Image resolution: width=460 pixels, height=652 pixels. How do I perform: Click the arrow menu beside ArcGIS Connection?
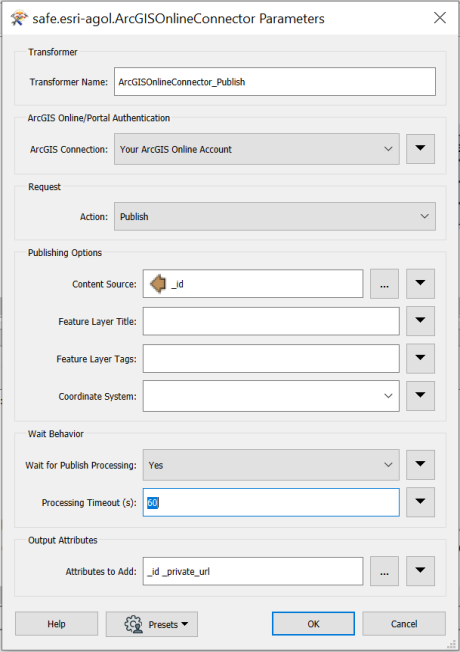(x=420, y=149)
